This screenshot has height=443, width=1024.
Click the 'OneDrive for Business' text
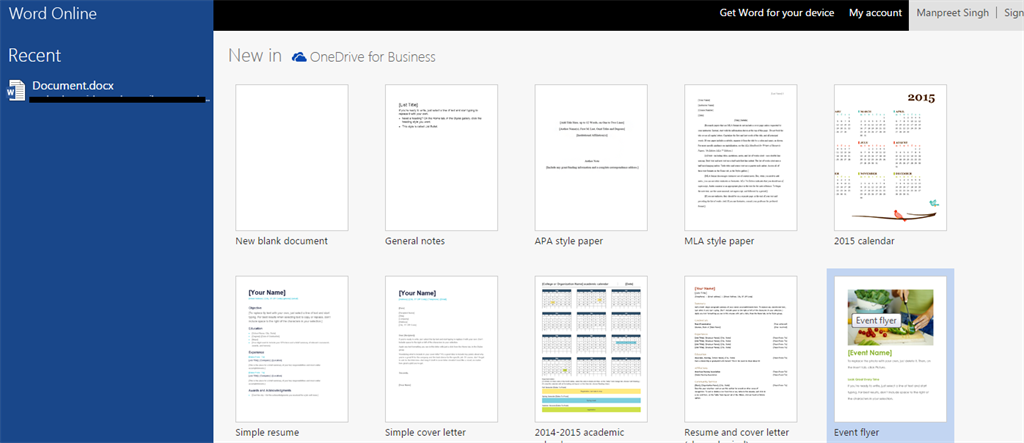(372, 57)
